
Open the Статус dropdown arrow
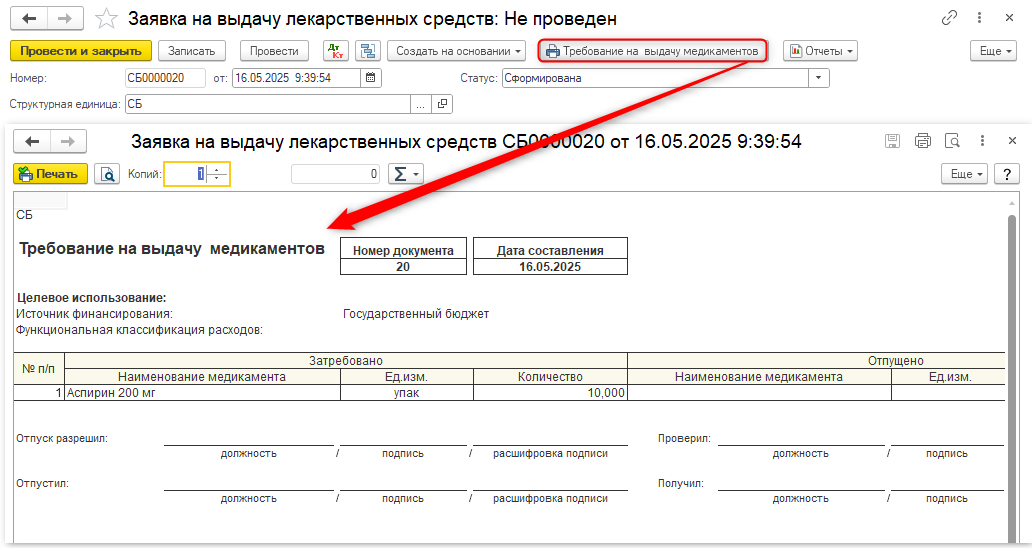click(818, 78)
